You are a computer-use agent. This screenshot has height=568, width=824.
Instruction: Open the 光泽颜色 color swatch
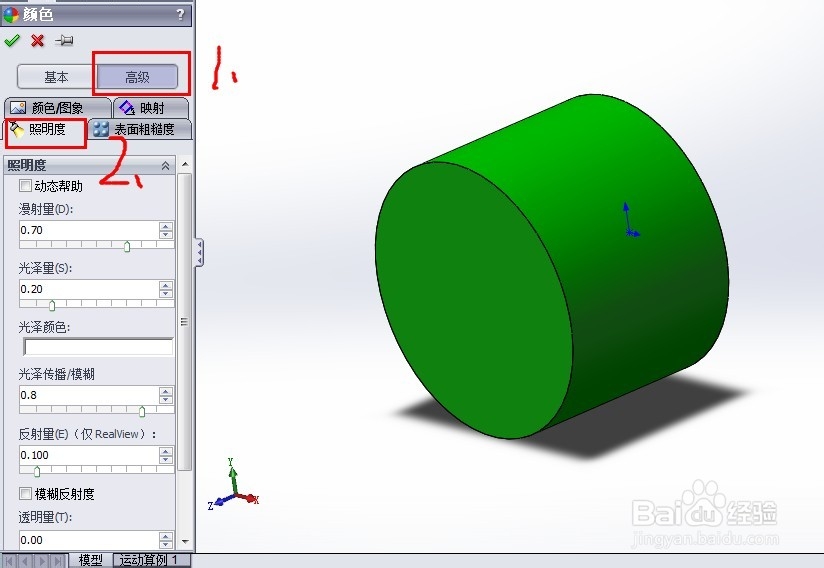98,347
